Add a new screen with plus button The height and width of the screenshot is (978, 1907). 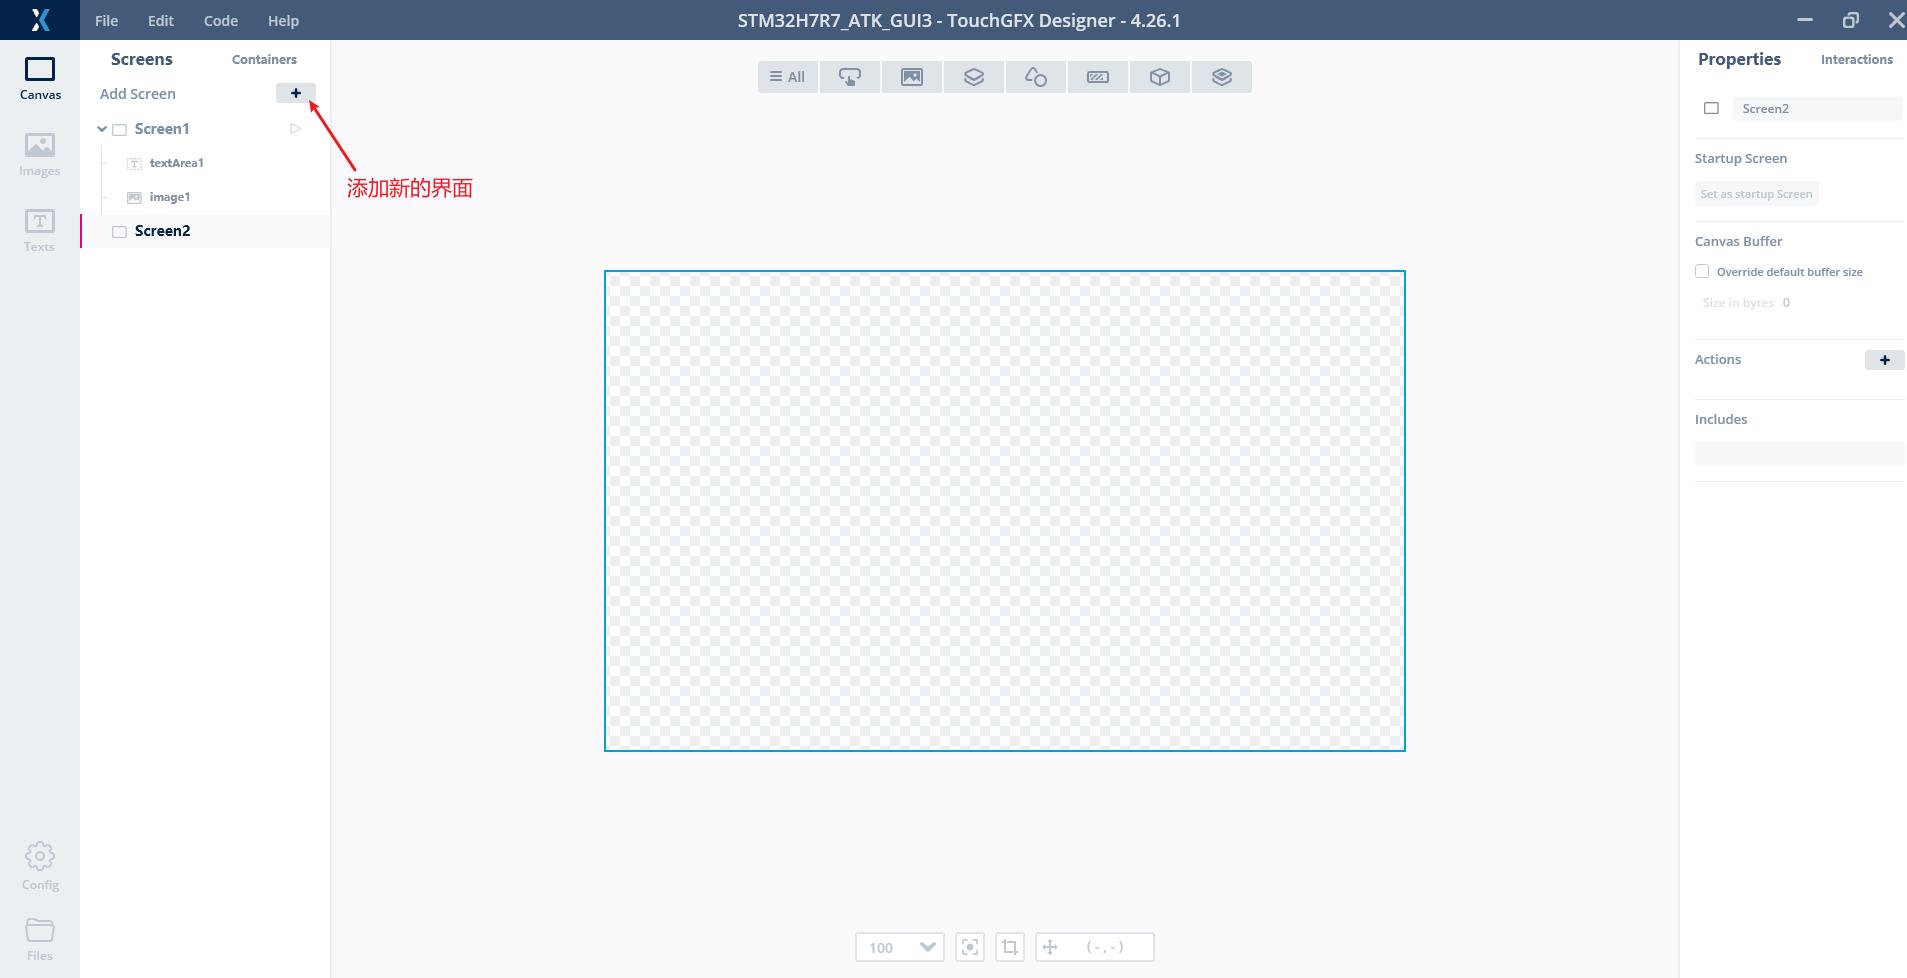[x=296, y=93]
